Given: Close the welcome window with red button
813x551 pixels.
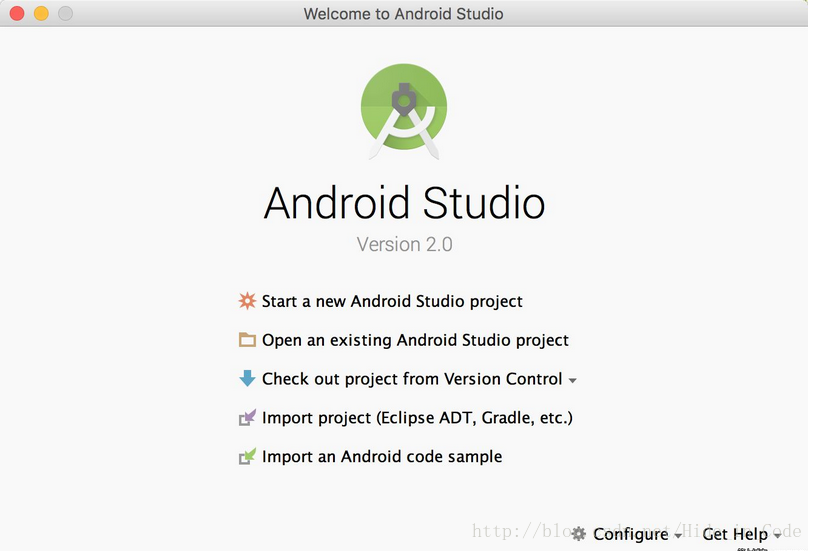Looking at the screenshot, I should pyautogui.click(x=17, y=13).
